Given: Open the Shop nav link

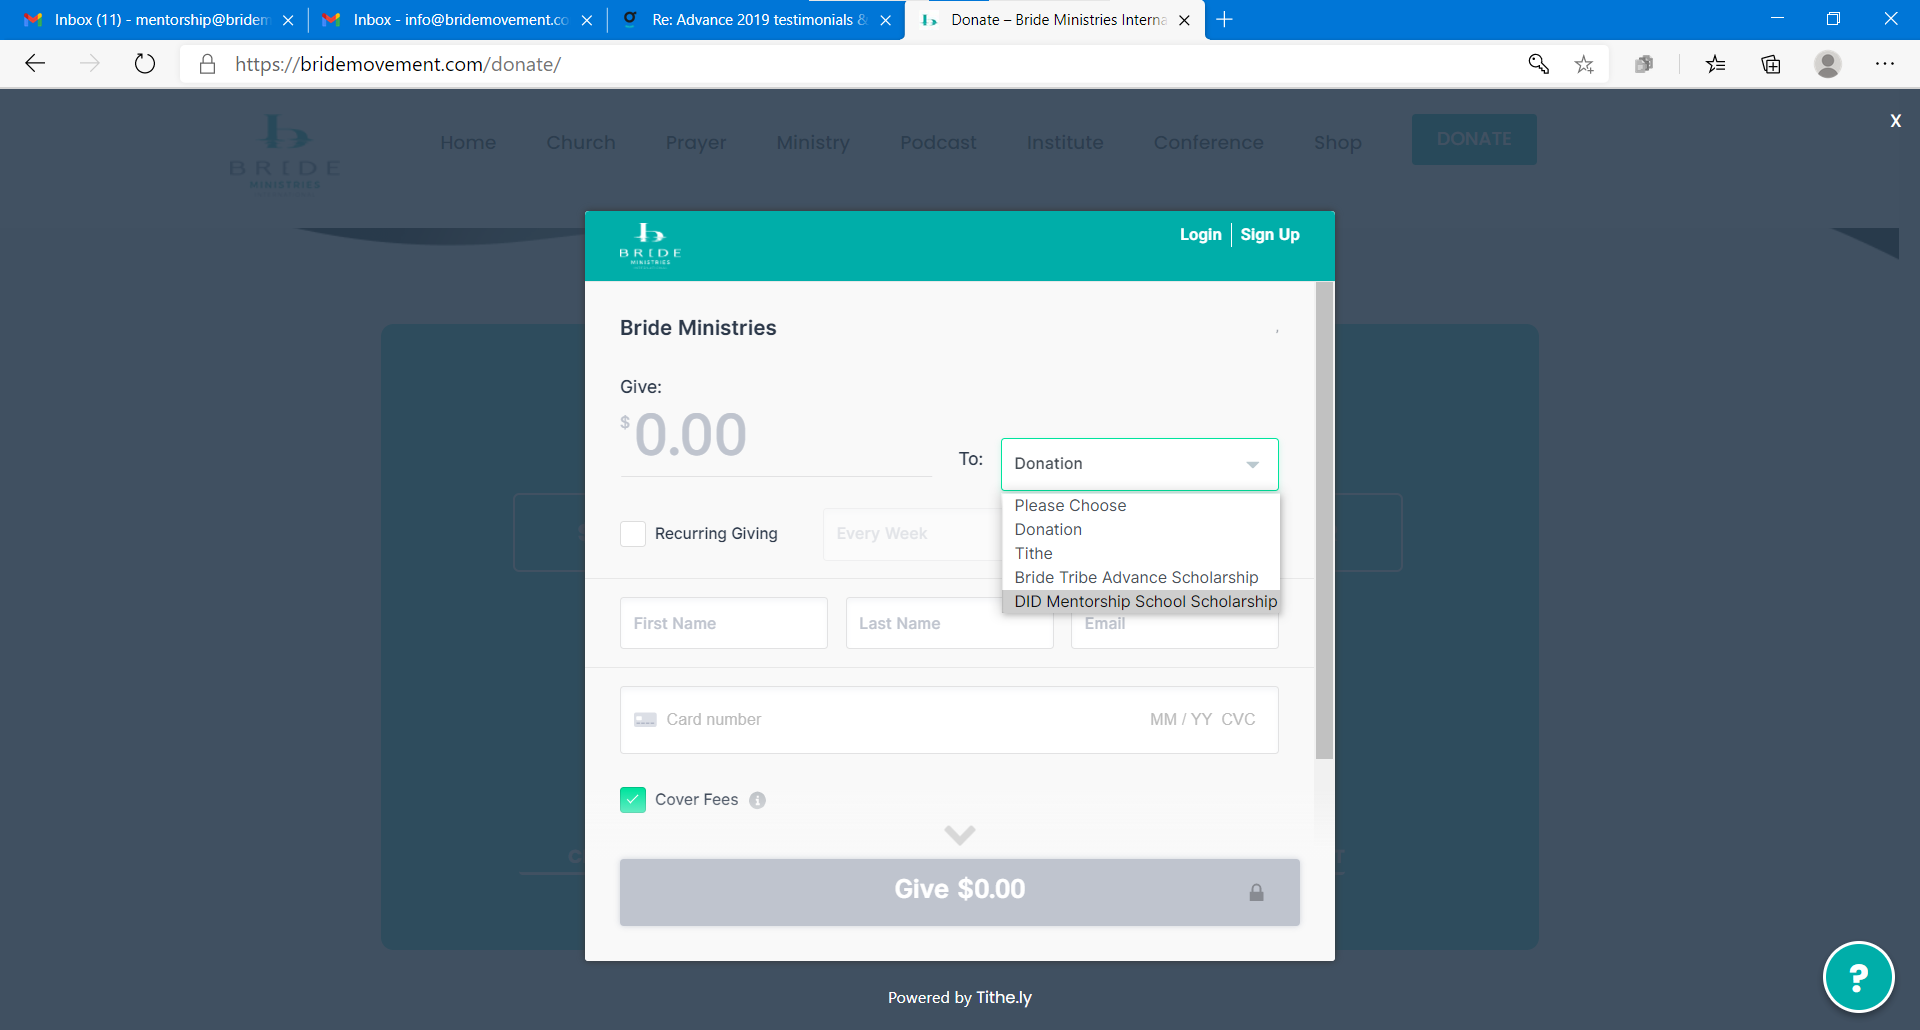Looking at the screenshot, I should (x=1338, y=142).
